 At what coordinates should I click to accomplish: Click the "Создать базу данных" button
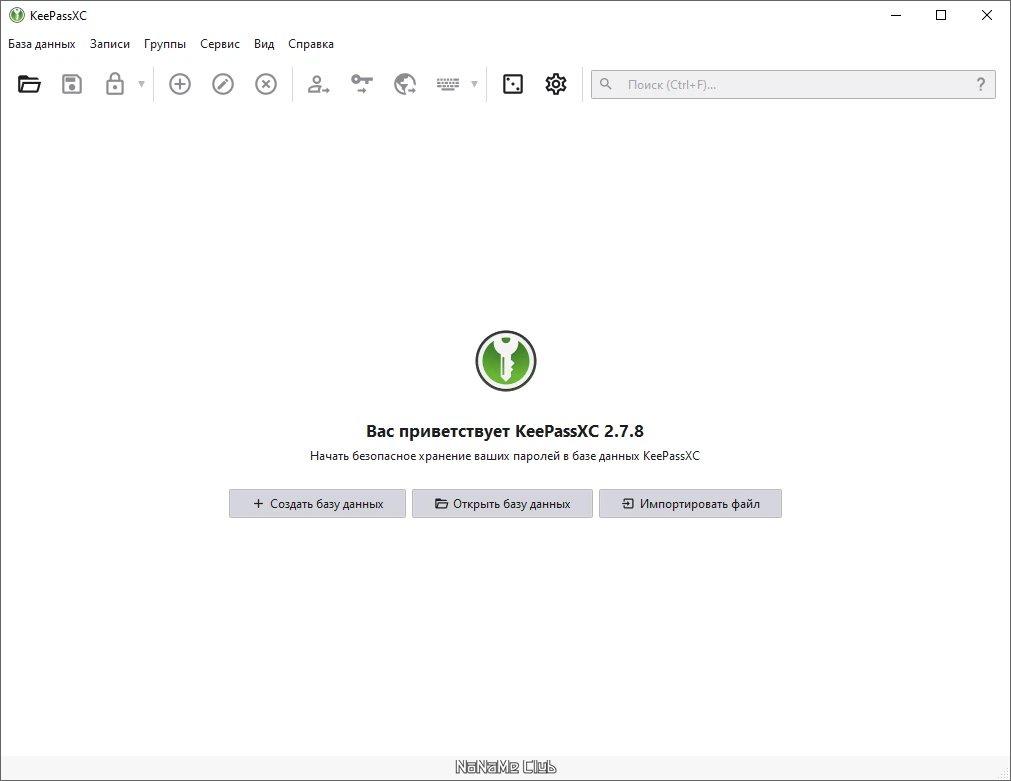(317, 504)
